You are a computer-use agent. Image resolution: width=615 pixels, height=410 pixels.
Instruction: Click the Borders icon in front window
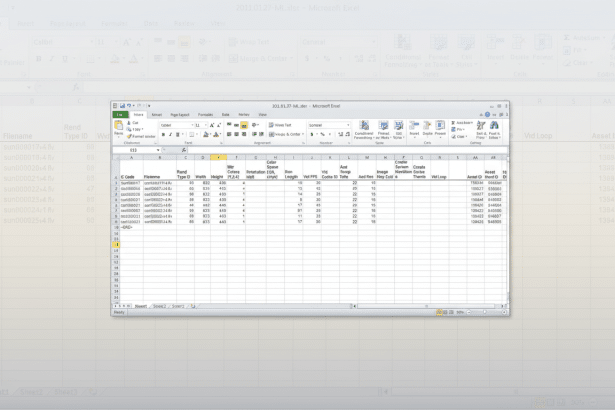pos(191,135)
